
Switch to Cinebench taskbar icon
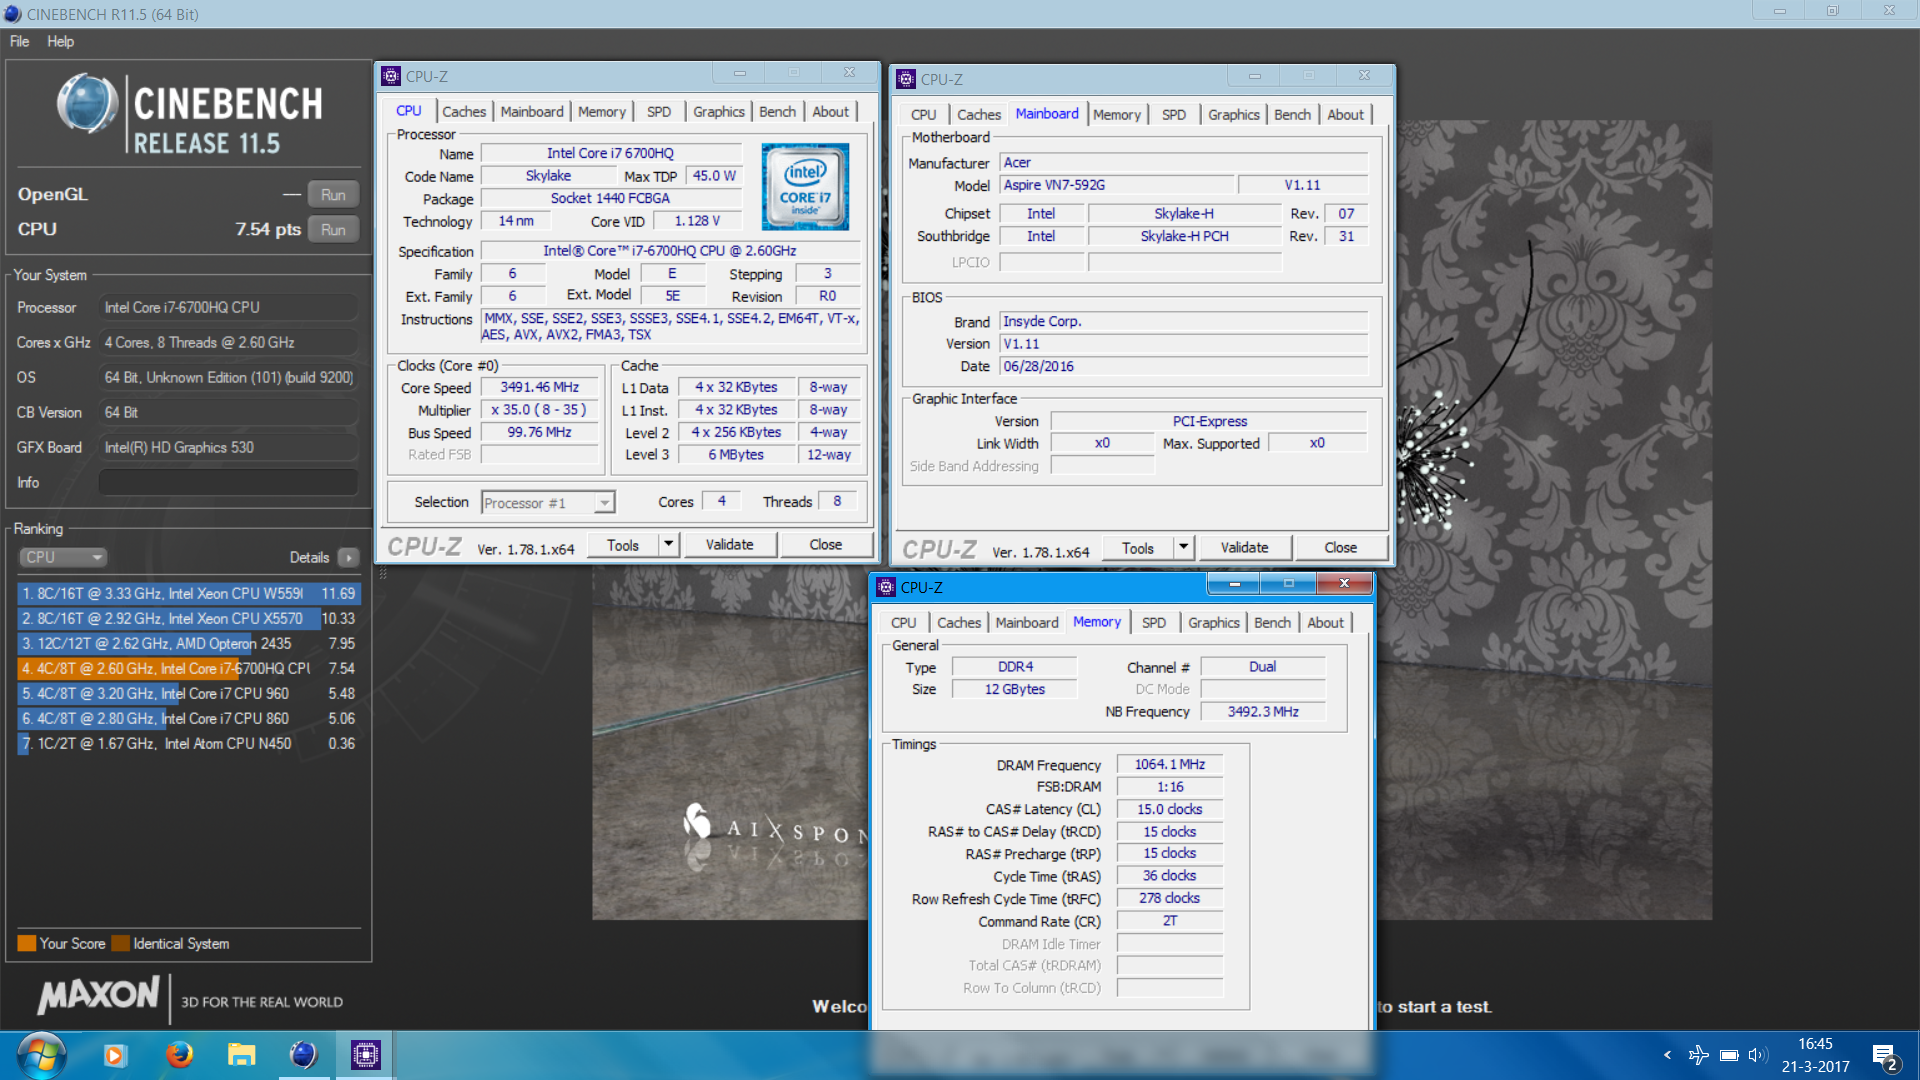[303, 1055]
